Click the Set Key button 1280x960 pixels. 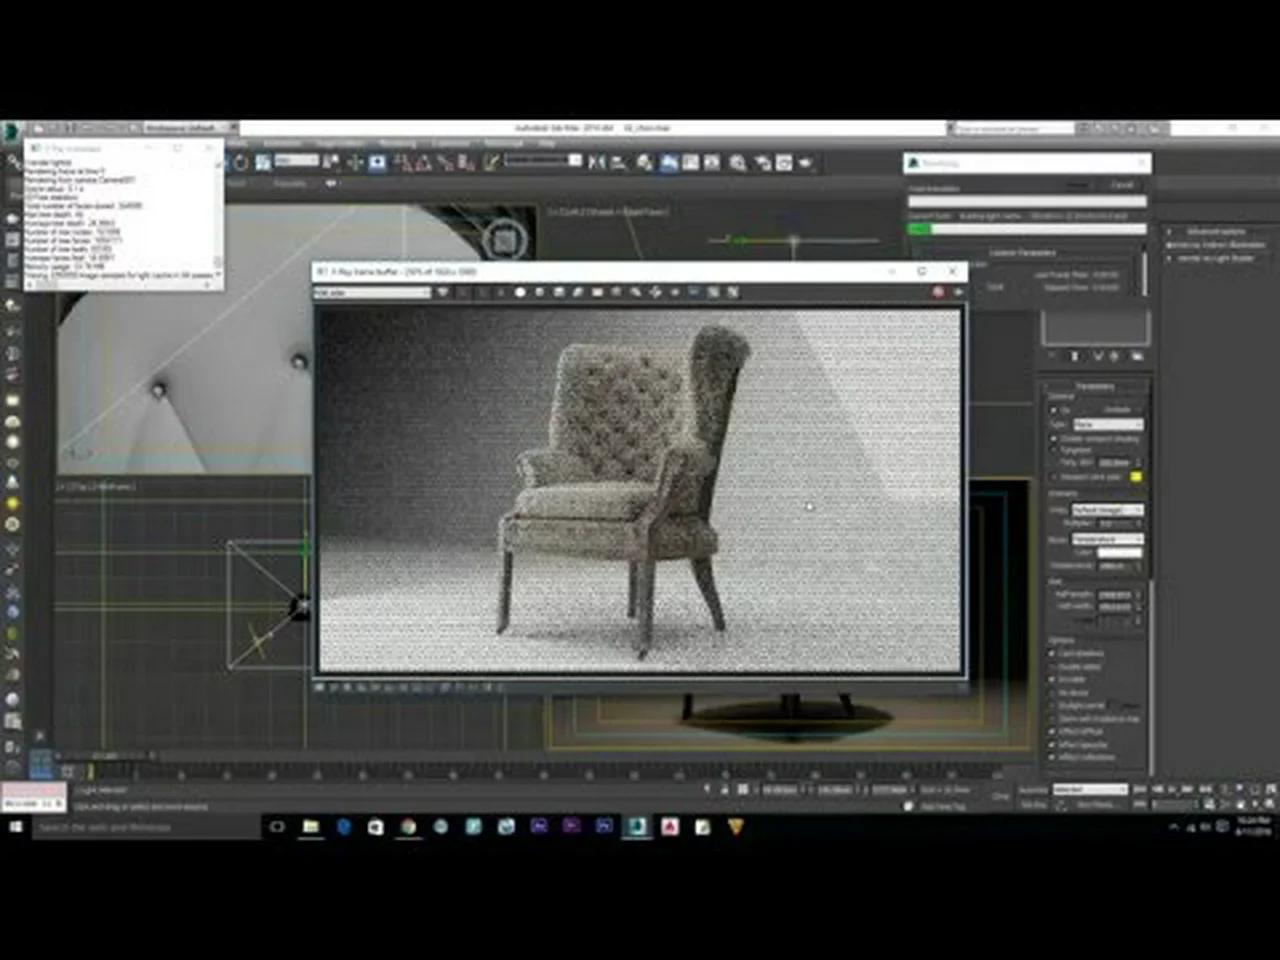pos(1033,803)
